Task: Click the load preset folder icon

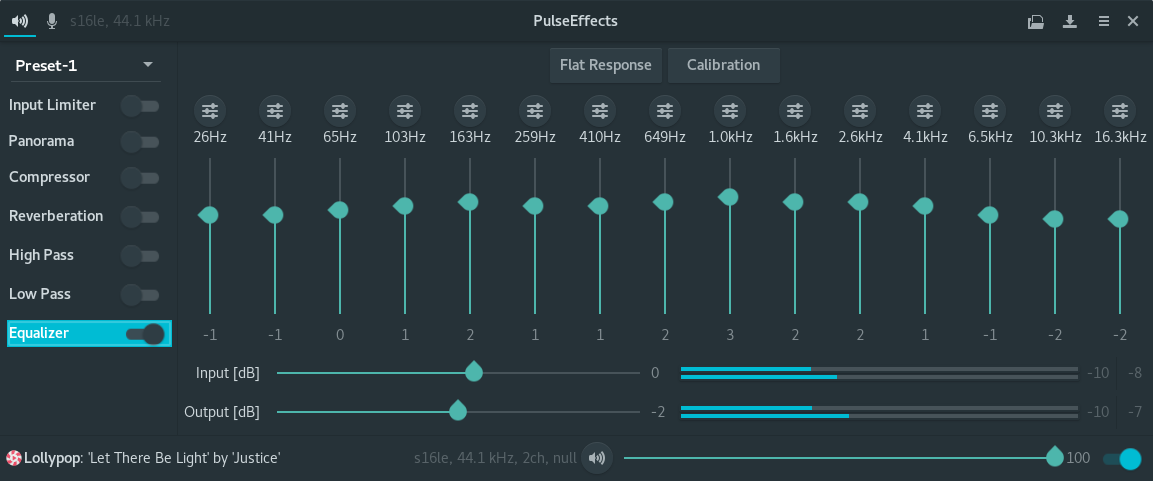Action: (1035, 21)
